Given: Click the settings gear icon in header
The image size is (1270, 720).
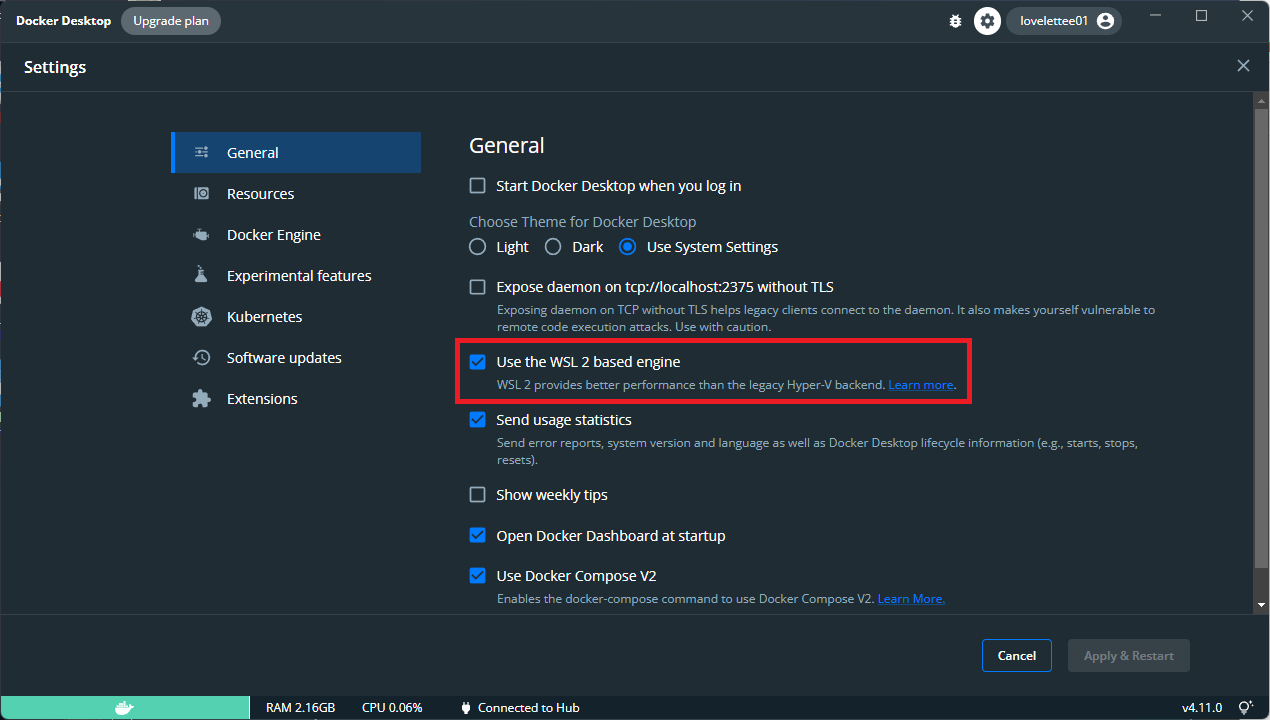Looking at the screenshot, I should 987,21.
